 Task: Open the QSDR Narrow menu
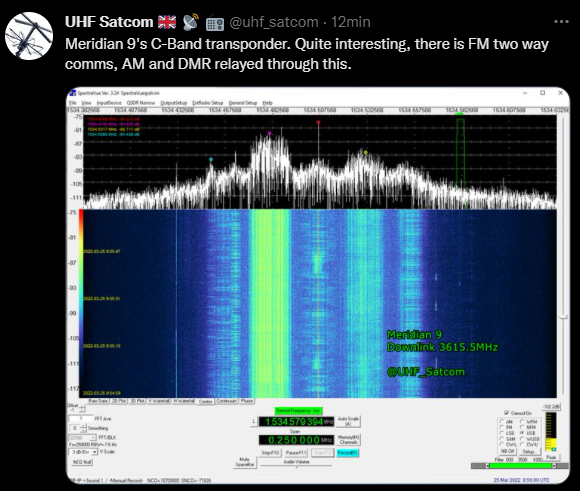pos(141,103)
